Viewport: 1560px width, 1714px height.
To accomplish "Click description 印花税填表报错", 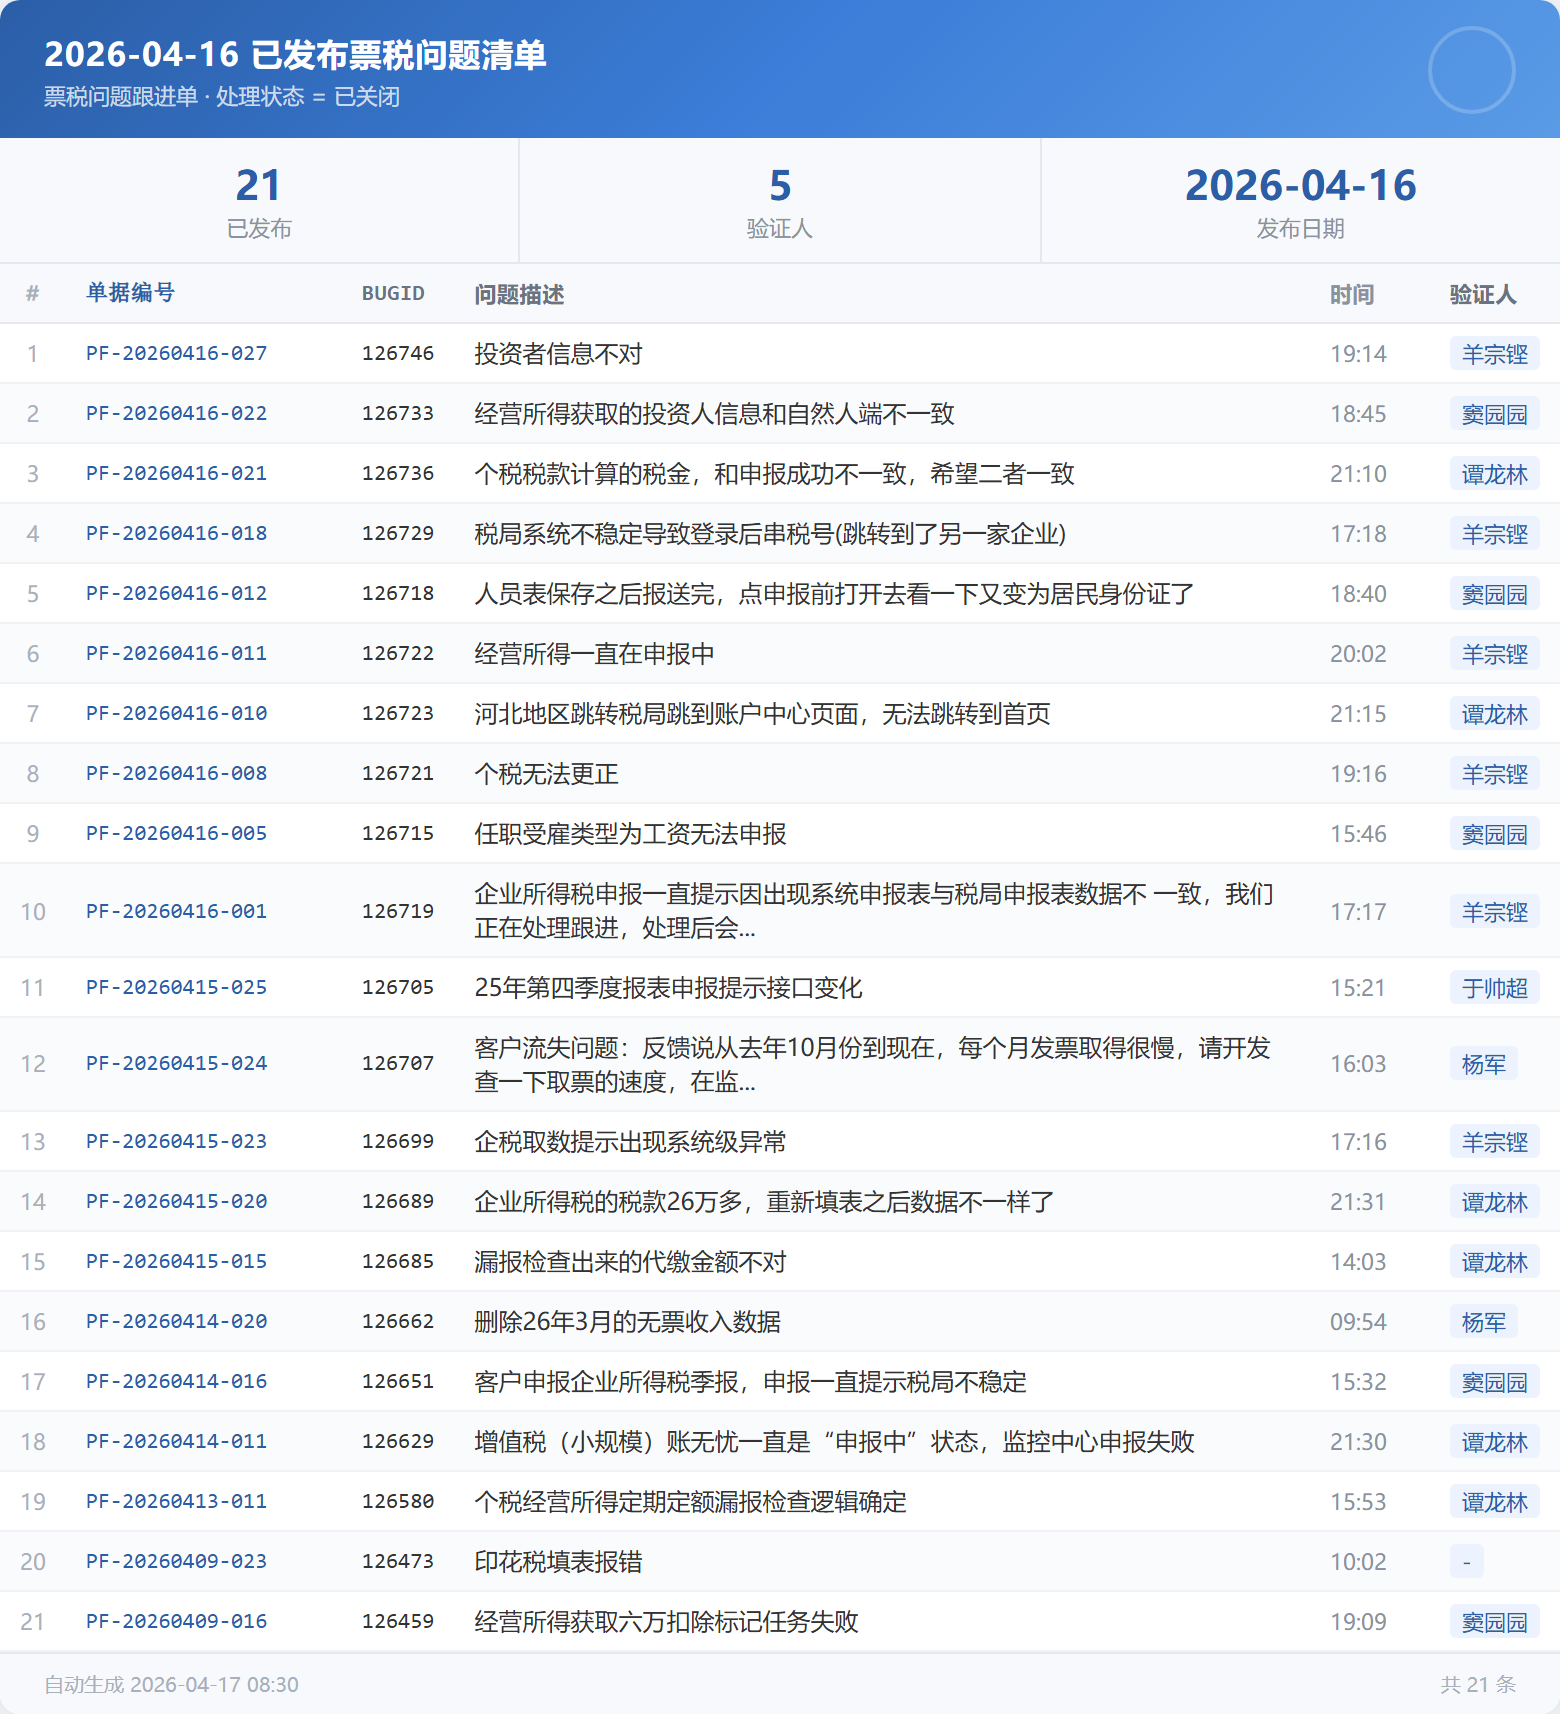I will (x=558, y=1562).
